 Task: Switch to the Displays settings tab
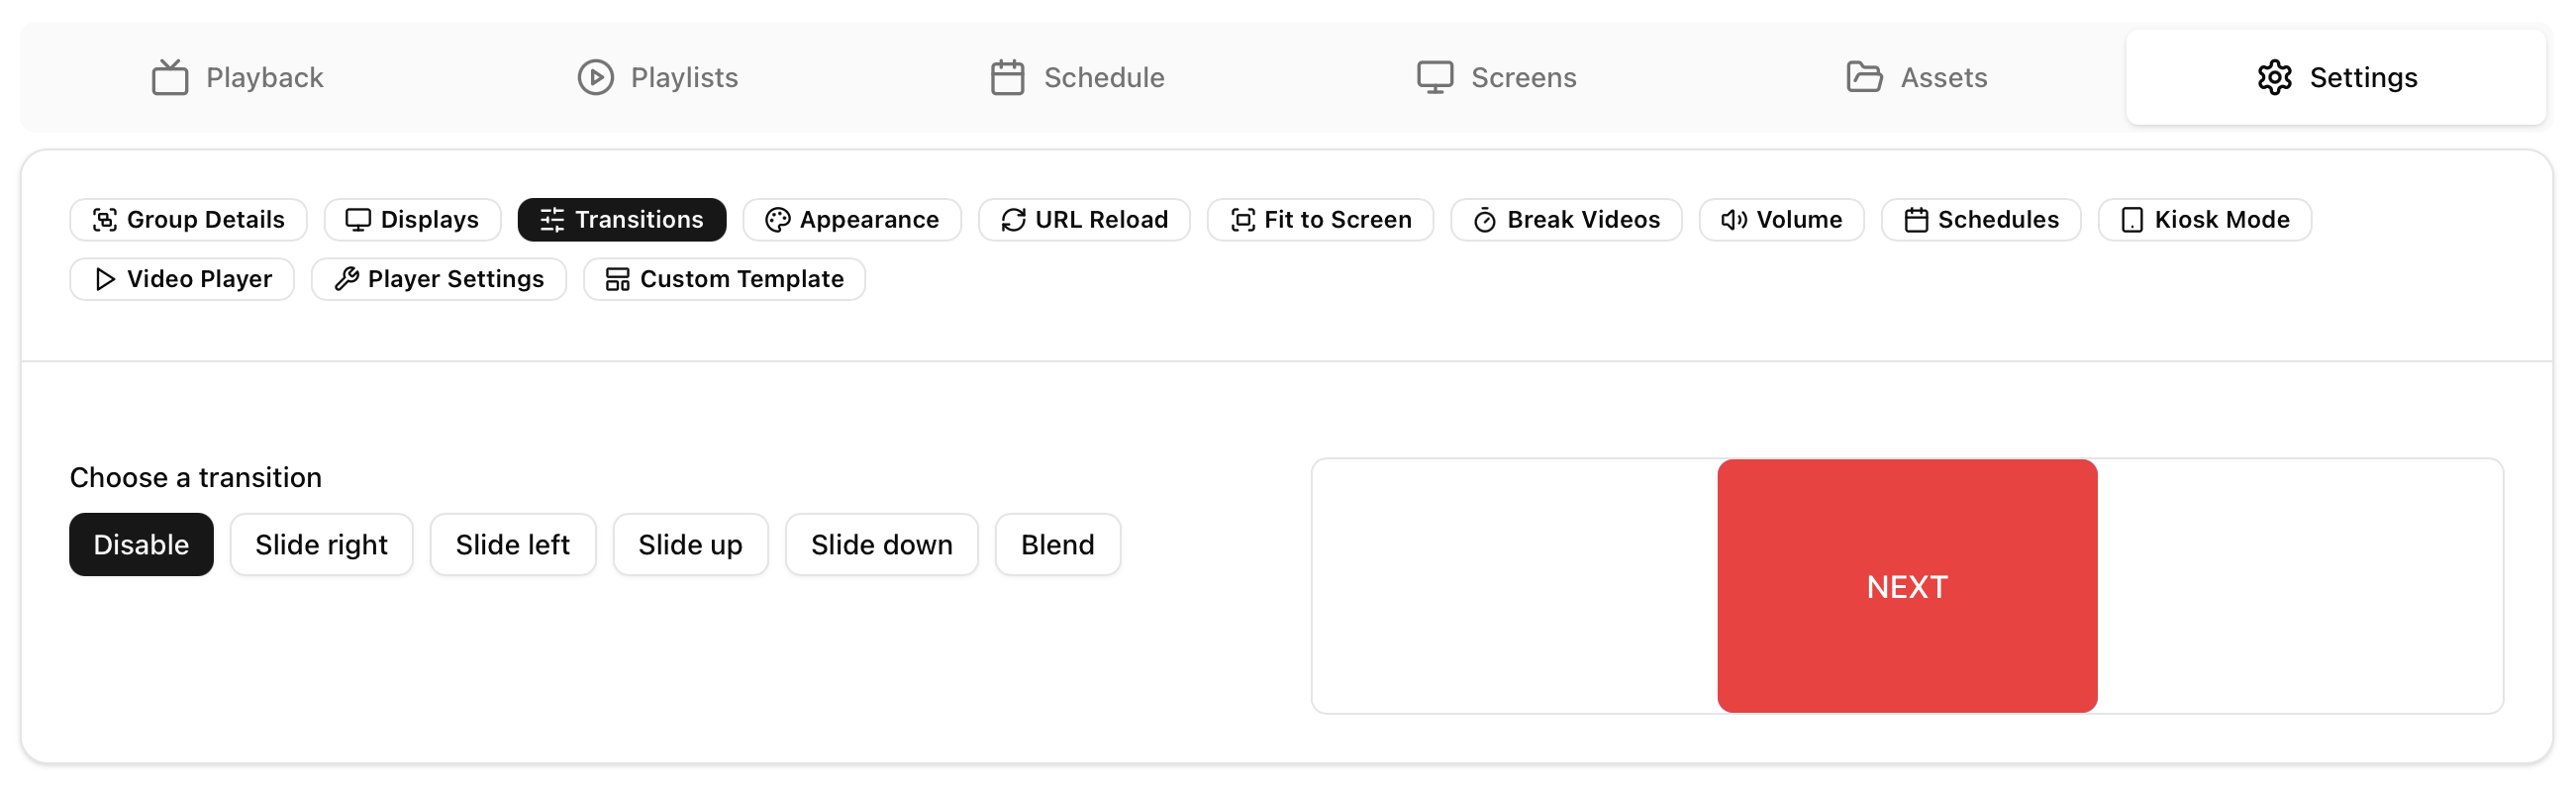tap(412, 220)
